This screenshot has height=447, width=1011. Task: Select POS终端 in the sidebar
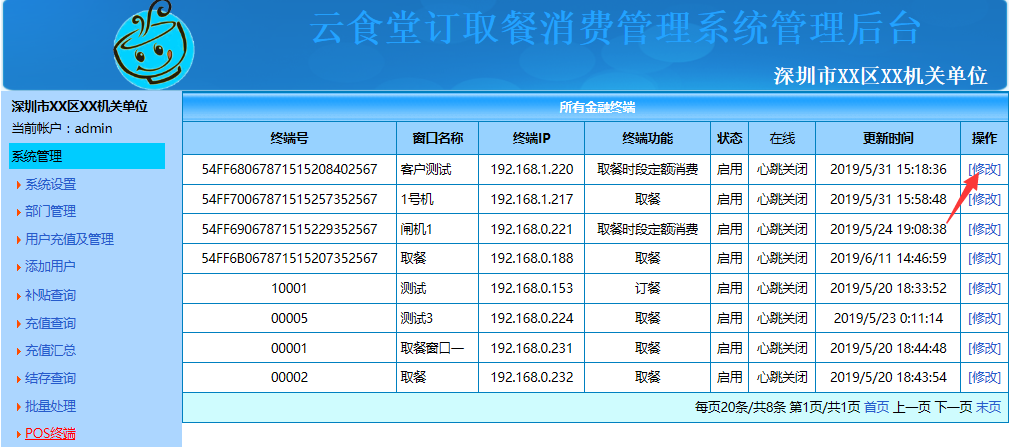tap(50, 434)
